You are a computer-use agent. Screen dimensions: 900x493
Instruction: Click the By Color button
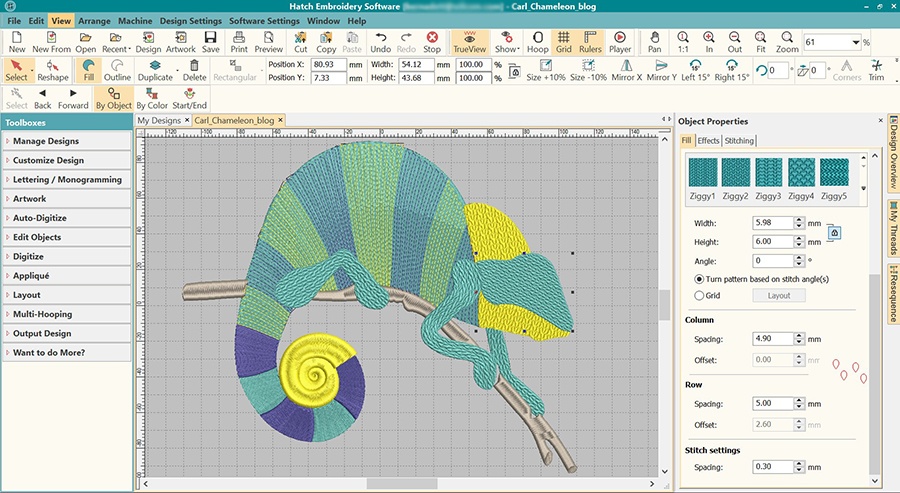(151, 98)
